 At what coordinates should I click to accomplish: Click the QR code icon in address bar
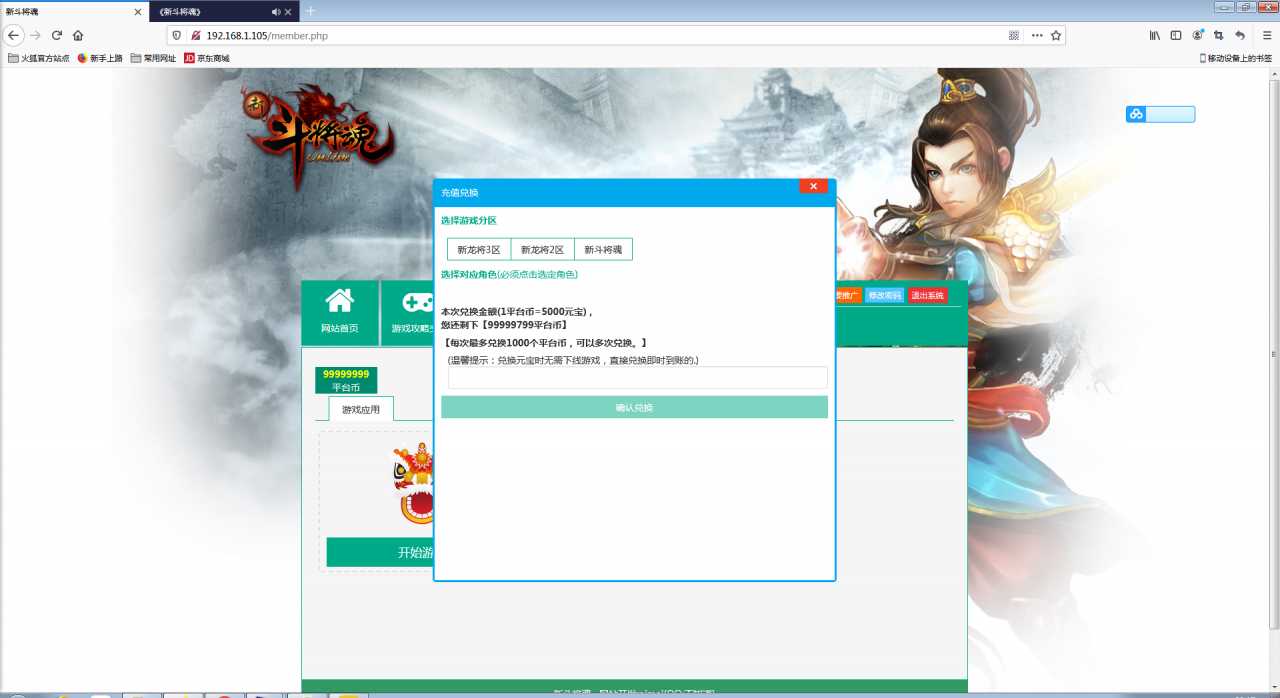(x=1014, y=35)
